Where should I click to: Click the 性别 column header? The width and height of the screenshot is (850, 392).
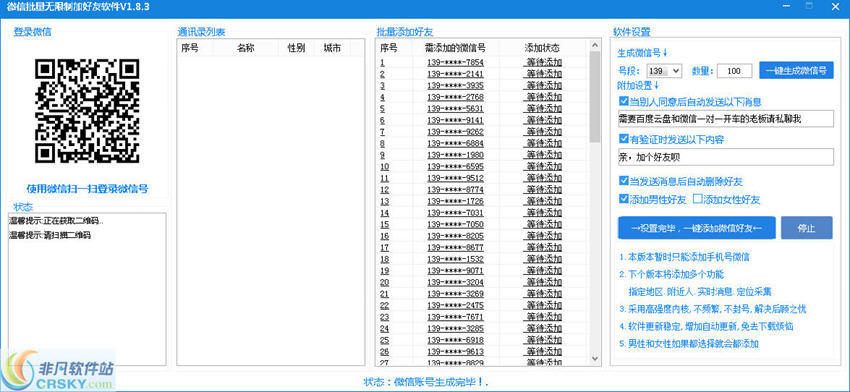296,48
